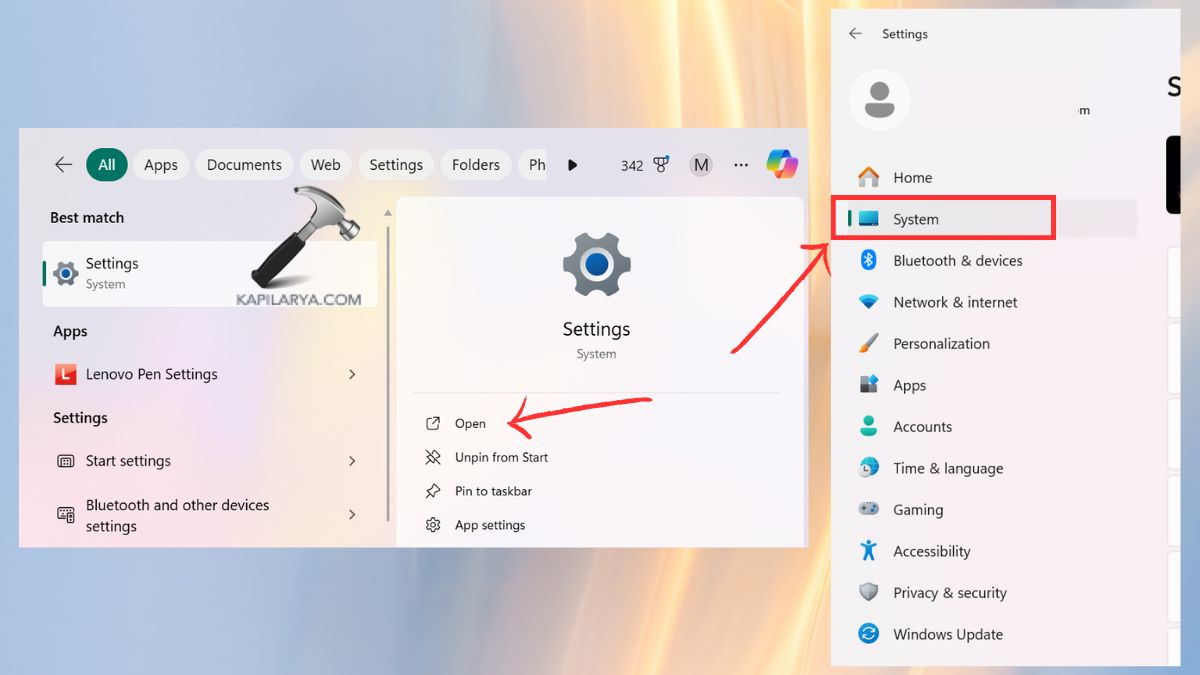Click the Accessibility icon in the sidebar
Screen dimensions: 1200x675
(868, 550)
